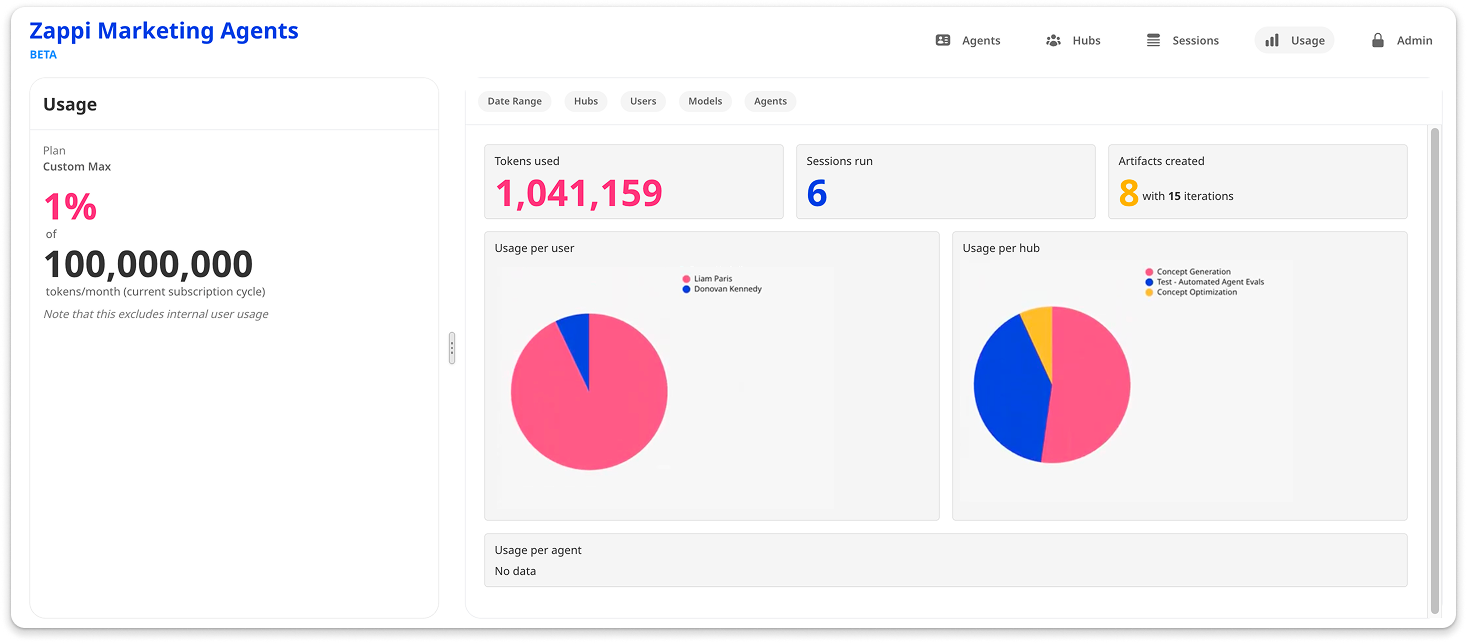Click the Usage per user heading
The image size is (1467, 643).
click(534, 248)
